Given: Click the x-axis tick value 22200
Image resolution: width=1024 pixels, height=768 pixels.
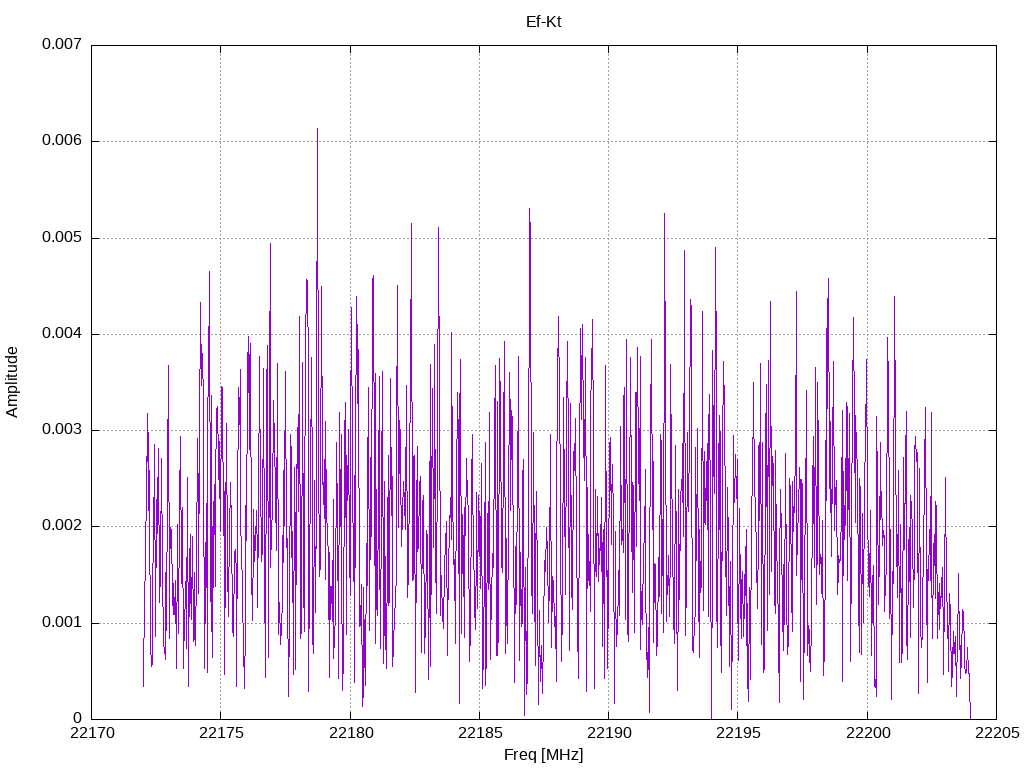Looking at the screenshot, I should [x=867, y=733].
